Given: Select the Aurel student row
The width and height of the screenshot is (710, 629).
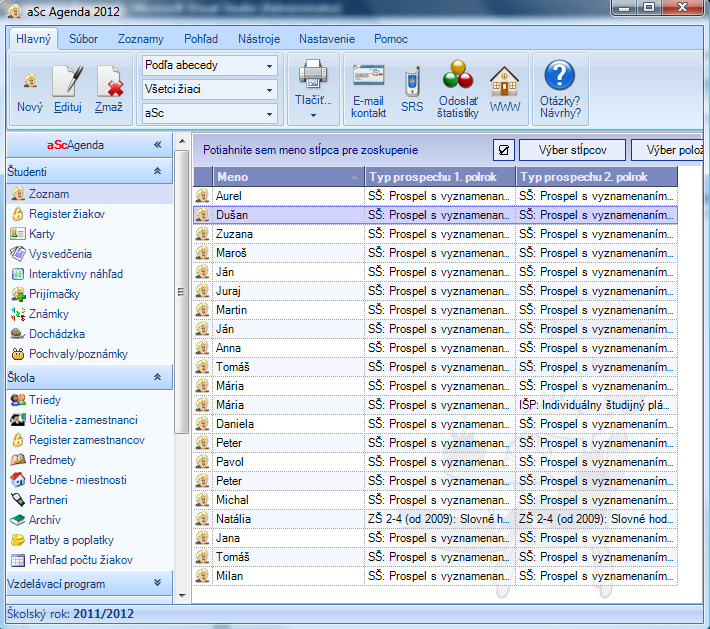Looking at the screenshot, I should click(x=436, y=196).
